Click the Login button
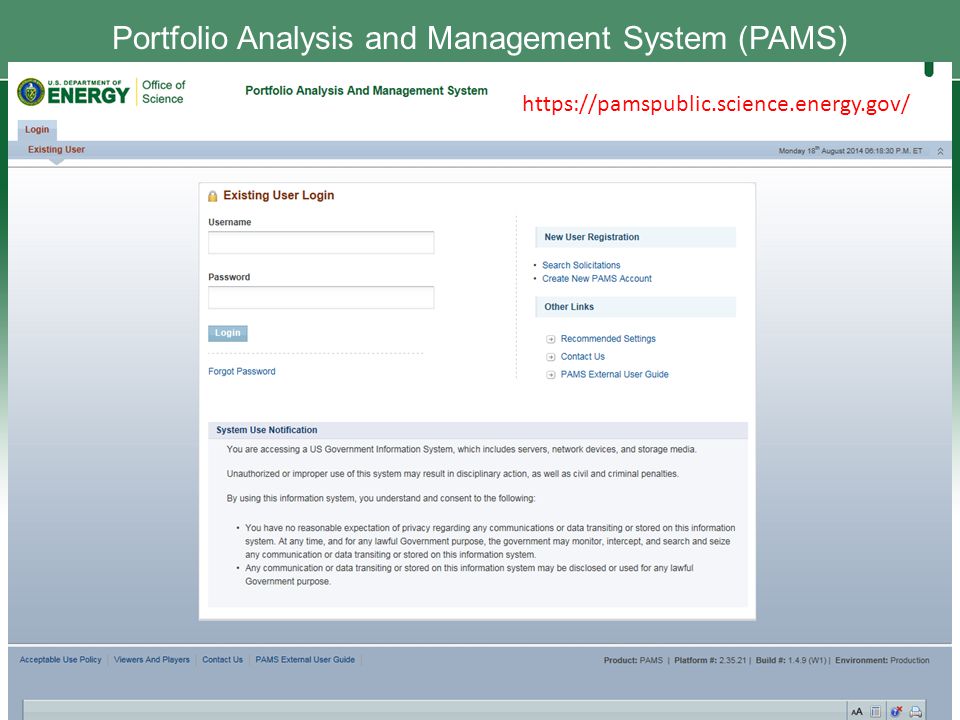This screenshot has width=960, height=720. pos(228,333)
